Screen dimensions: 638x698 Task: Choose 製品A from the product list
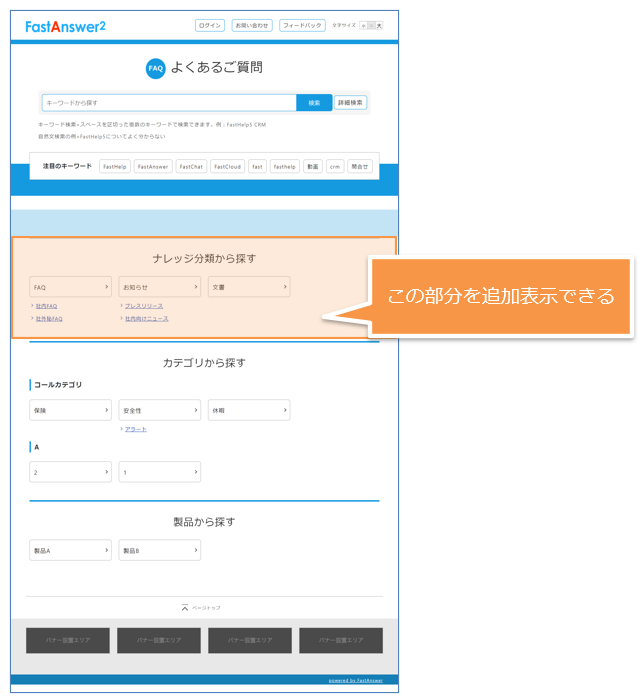point(70,550)
